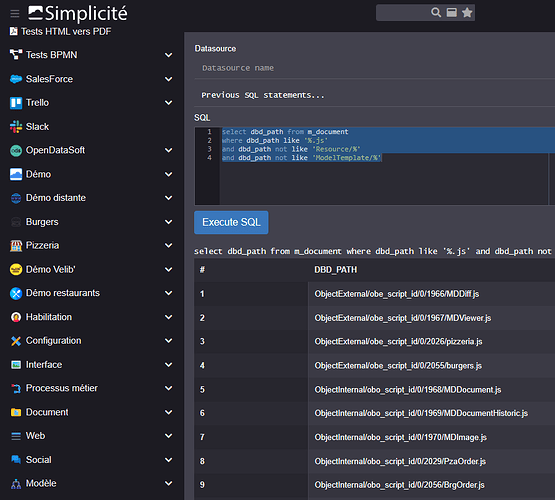
Task: Click the Datasource name input field
Action: click(x=374, y=68)
